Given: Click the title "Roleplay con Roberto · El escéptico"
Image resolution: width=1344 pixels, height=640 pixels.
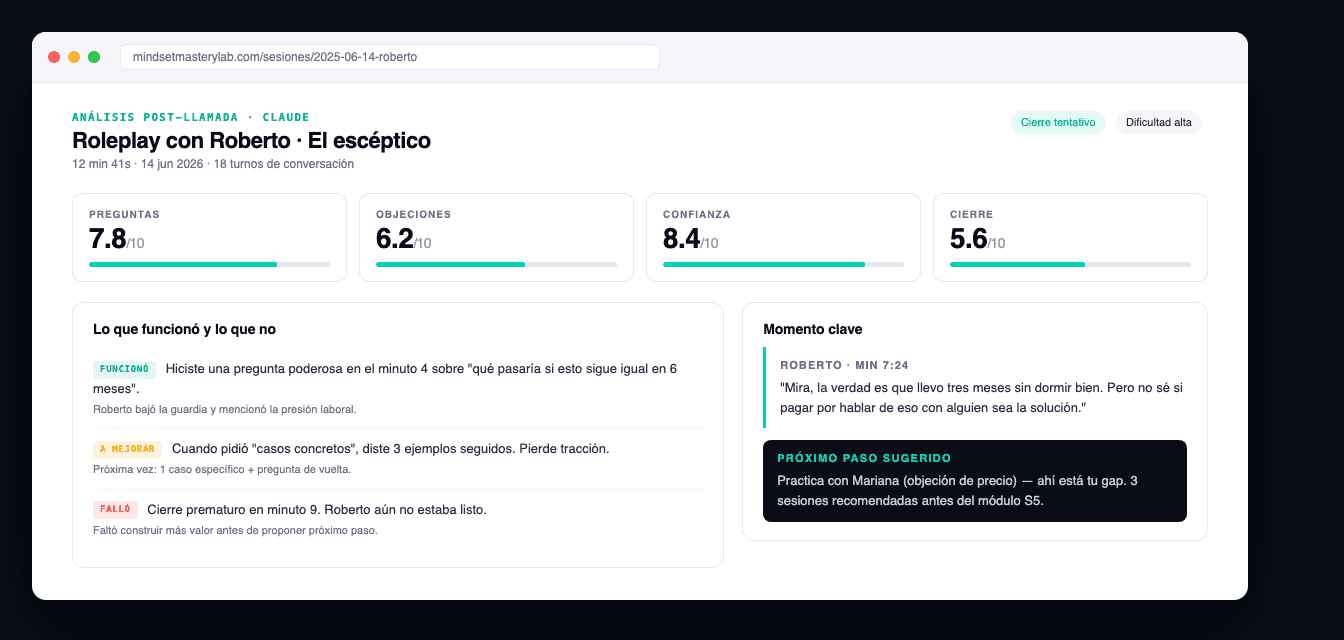Looking at the screenshot, I should point(251,141).
